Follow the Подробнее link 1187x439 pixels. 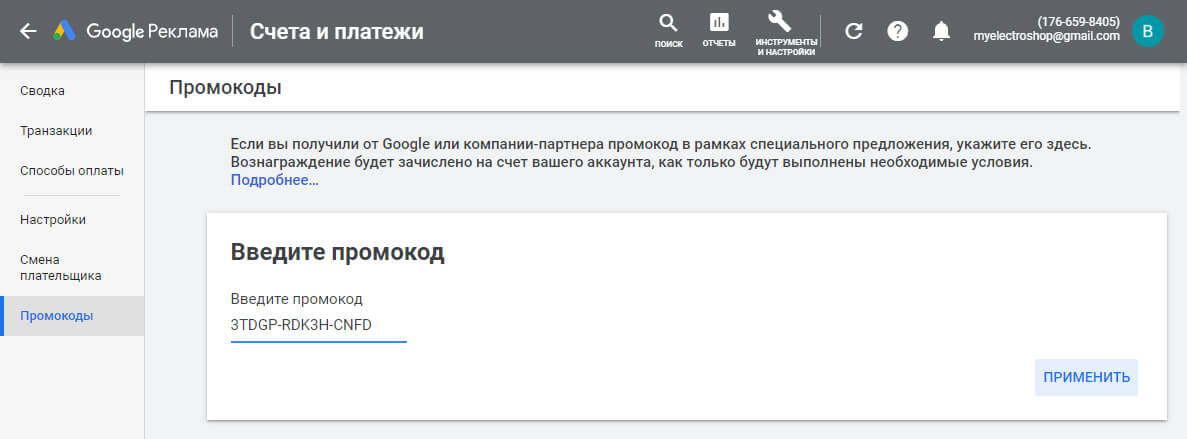pyautogui.click(x=274, y=181)
